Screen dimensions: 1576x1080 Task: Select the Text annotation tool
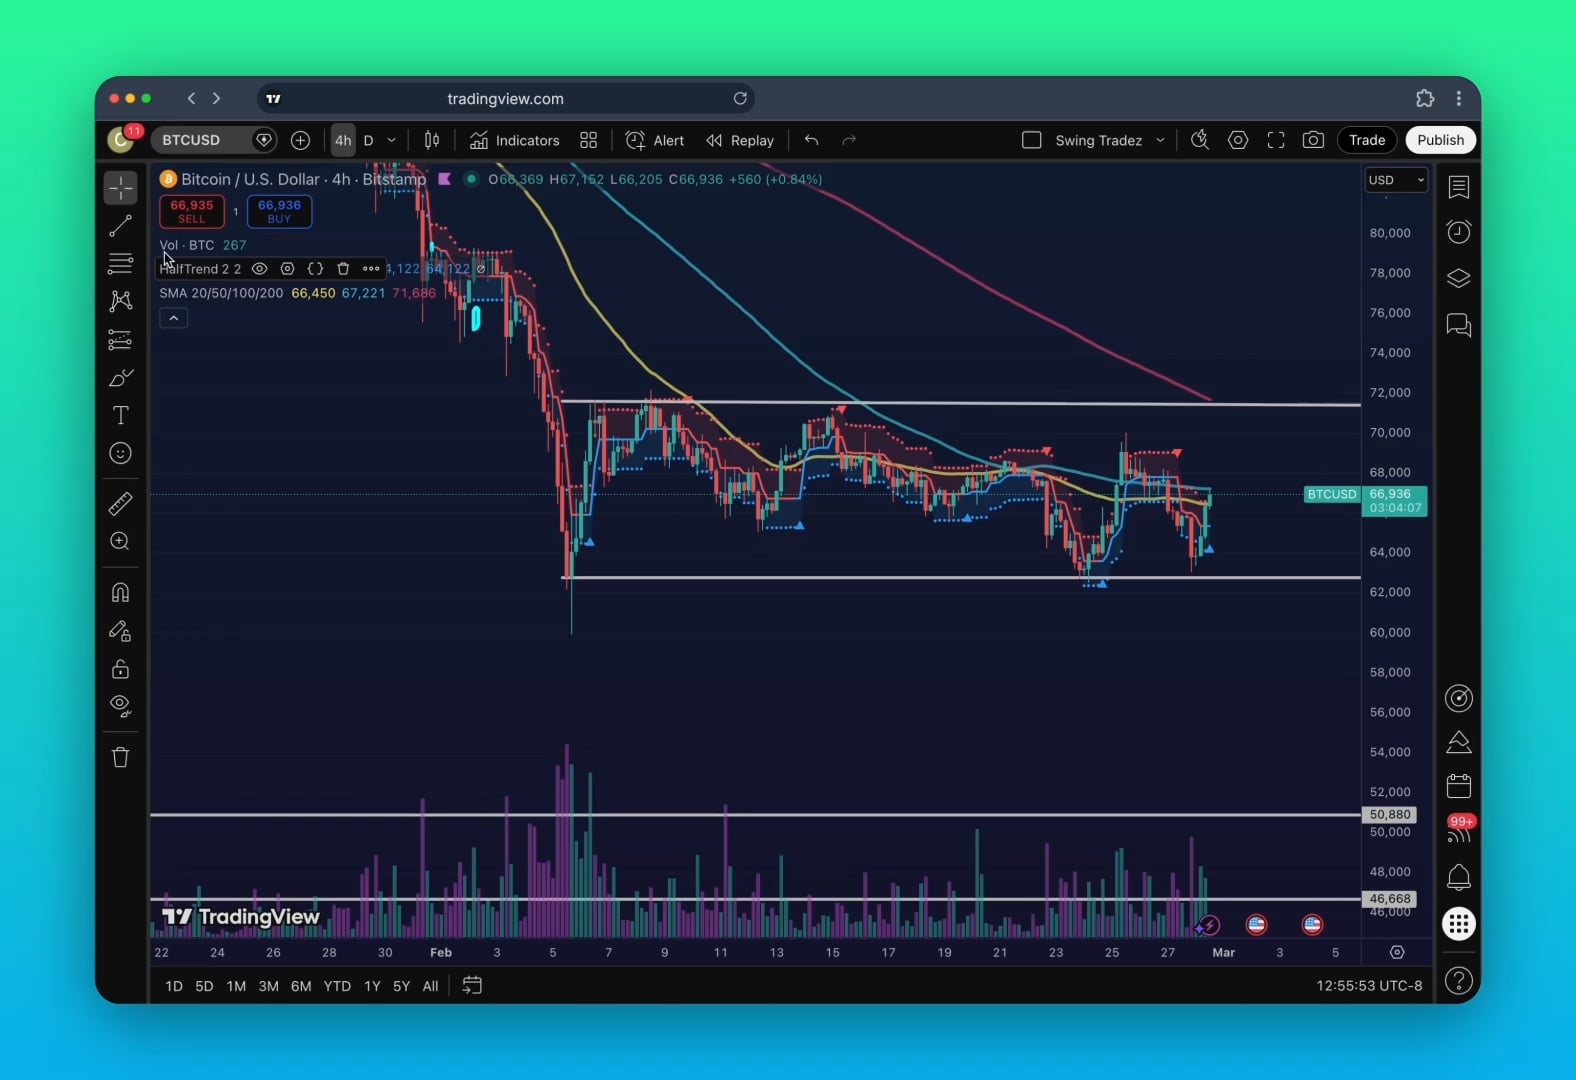[120, 415]
